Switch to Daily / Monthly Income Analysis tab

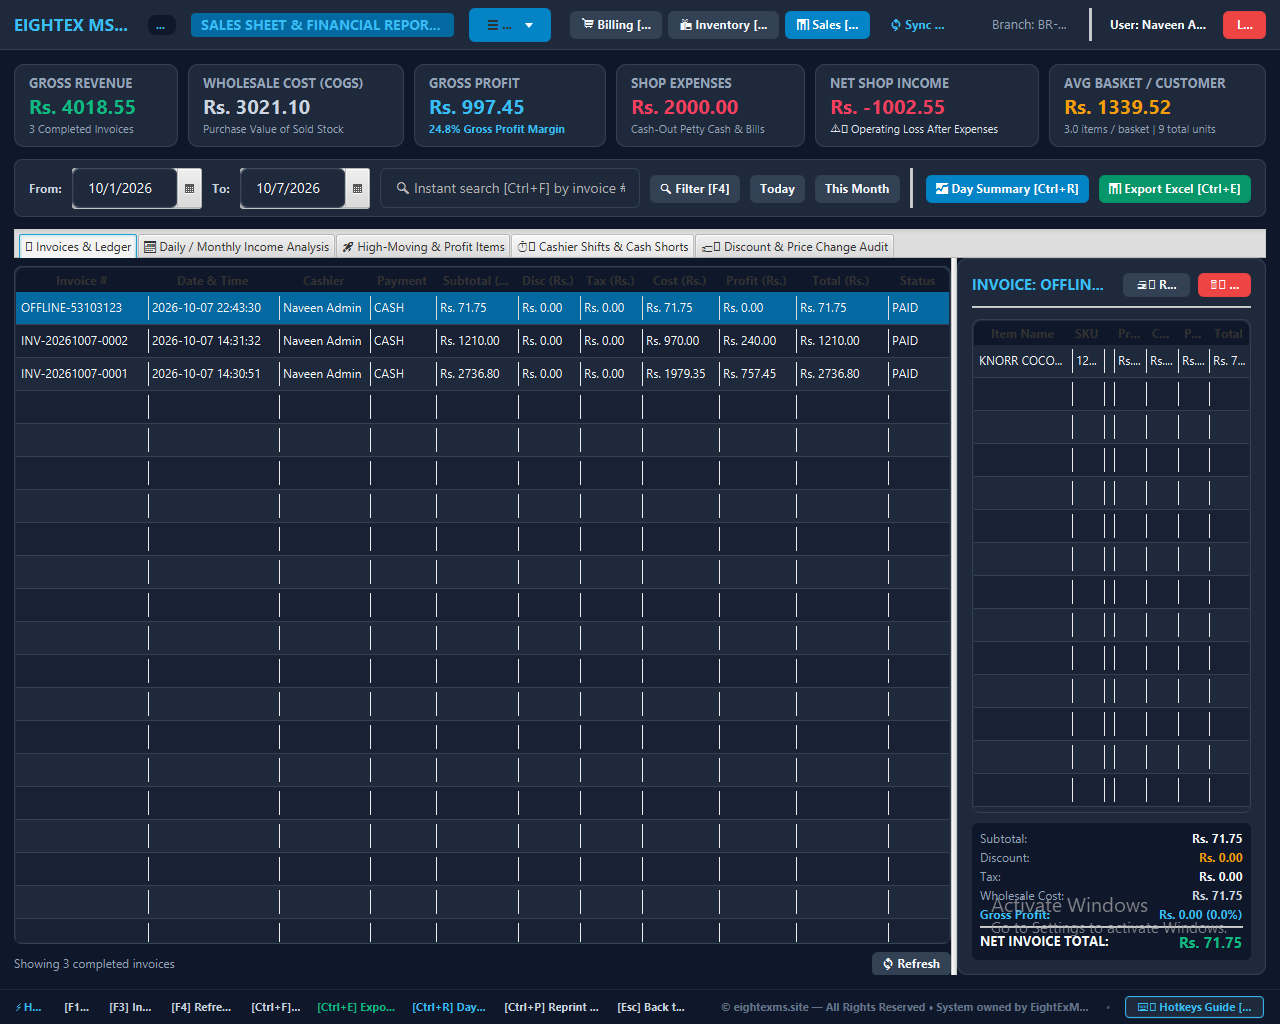[236, 247]
